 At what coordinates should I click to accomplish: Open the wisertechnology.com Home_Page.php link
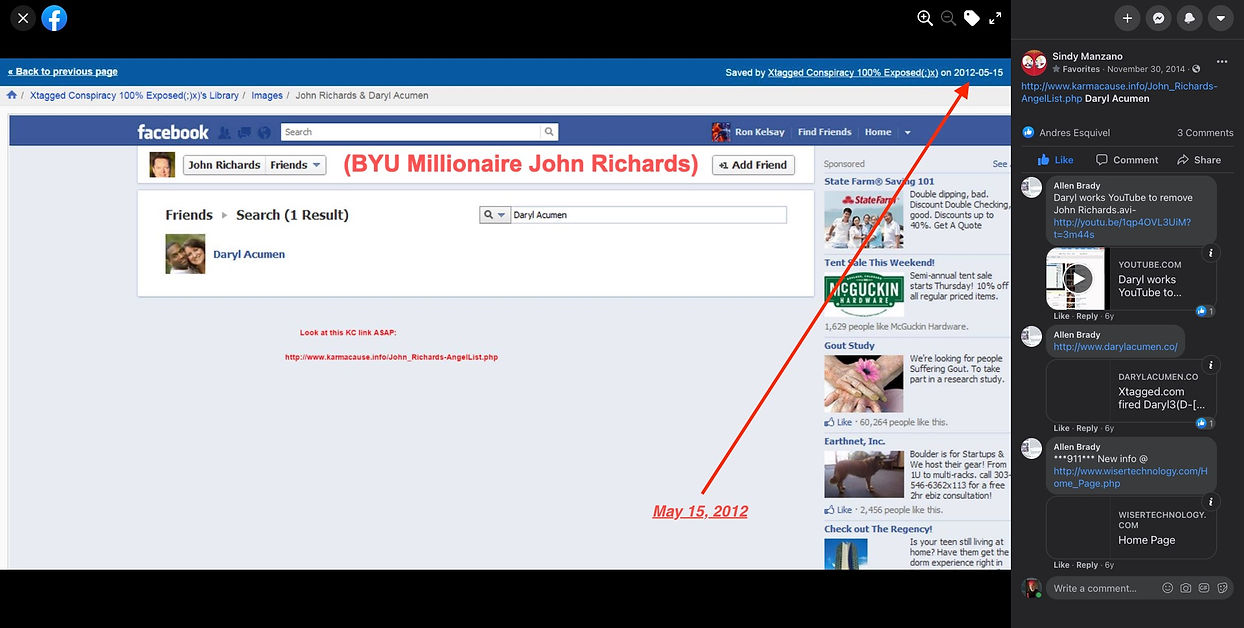pyautogui.click(x=1130, y=477)
